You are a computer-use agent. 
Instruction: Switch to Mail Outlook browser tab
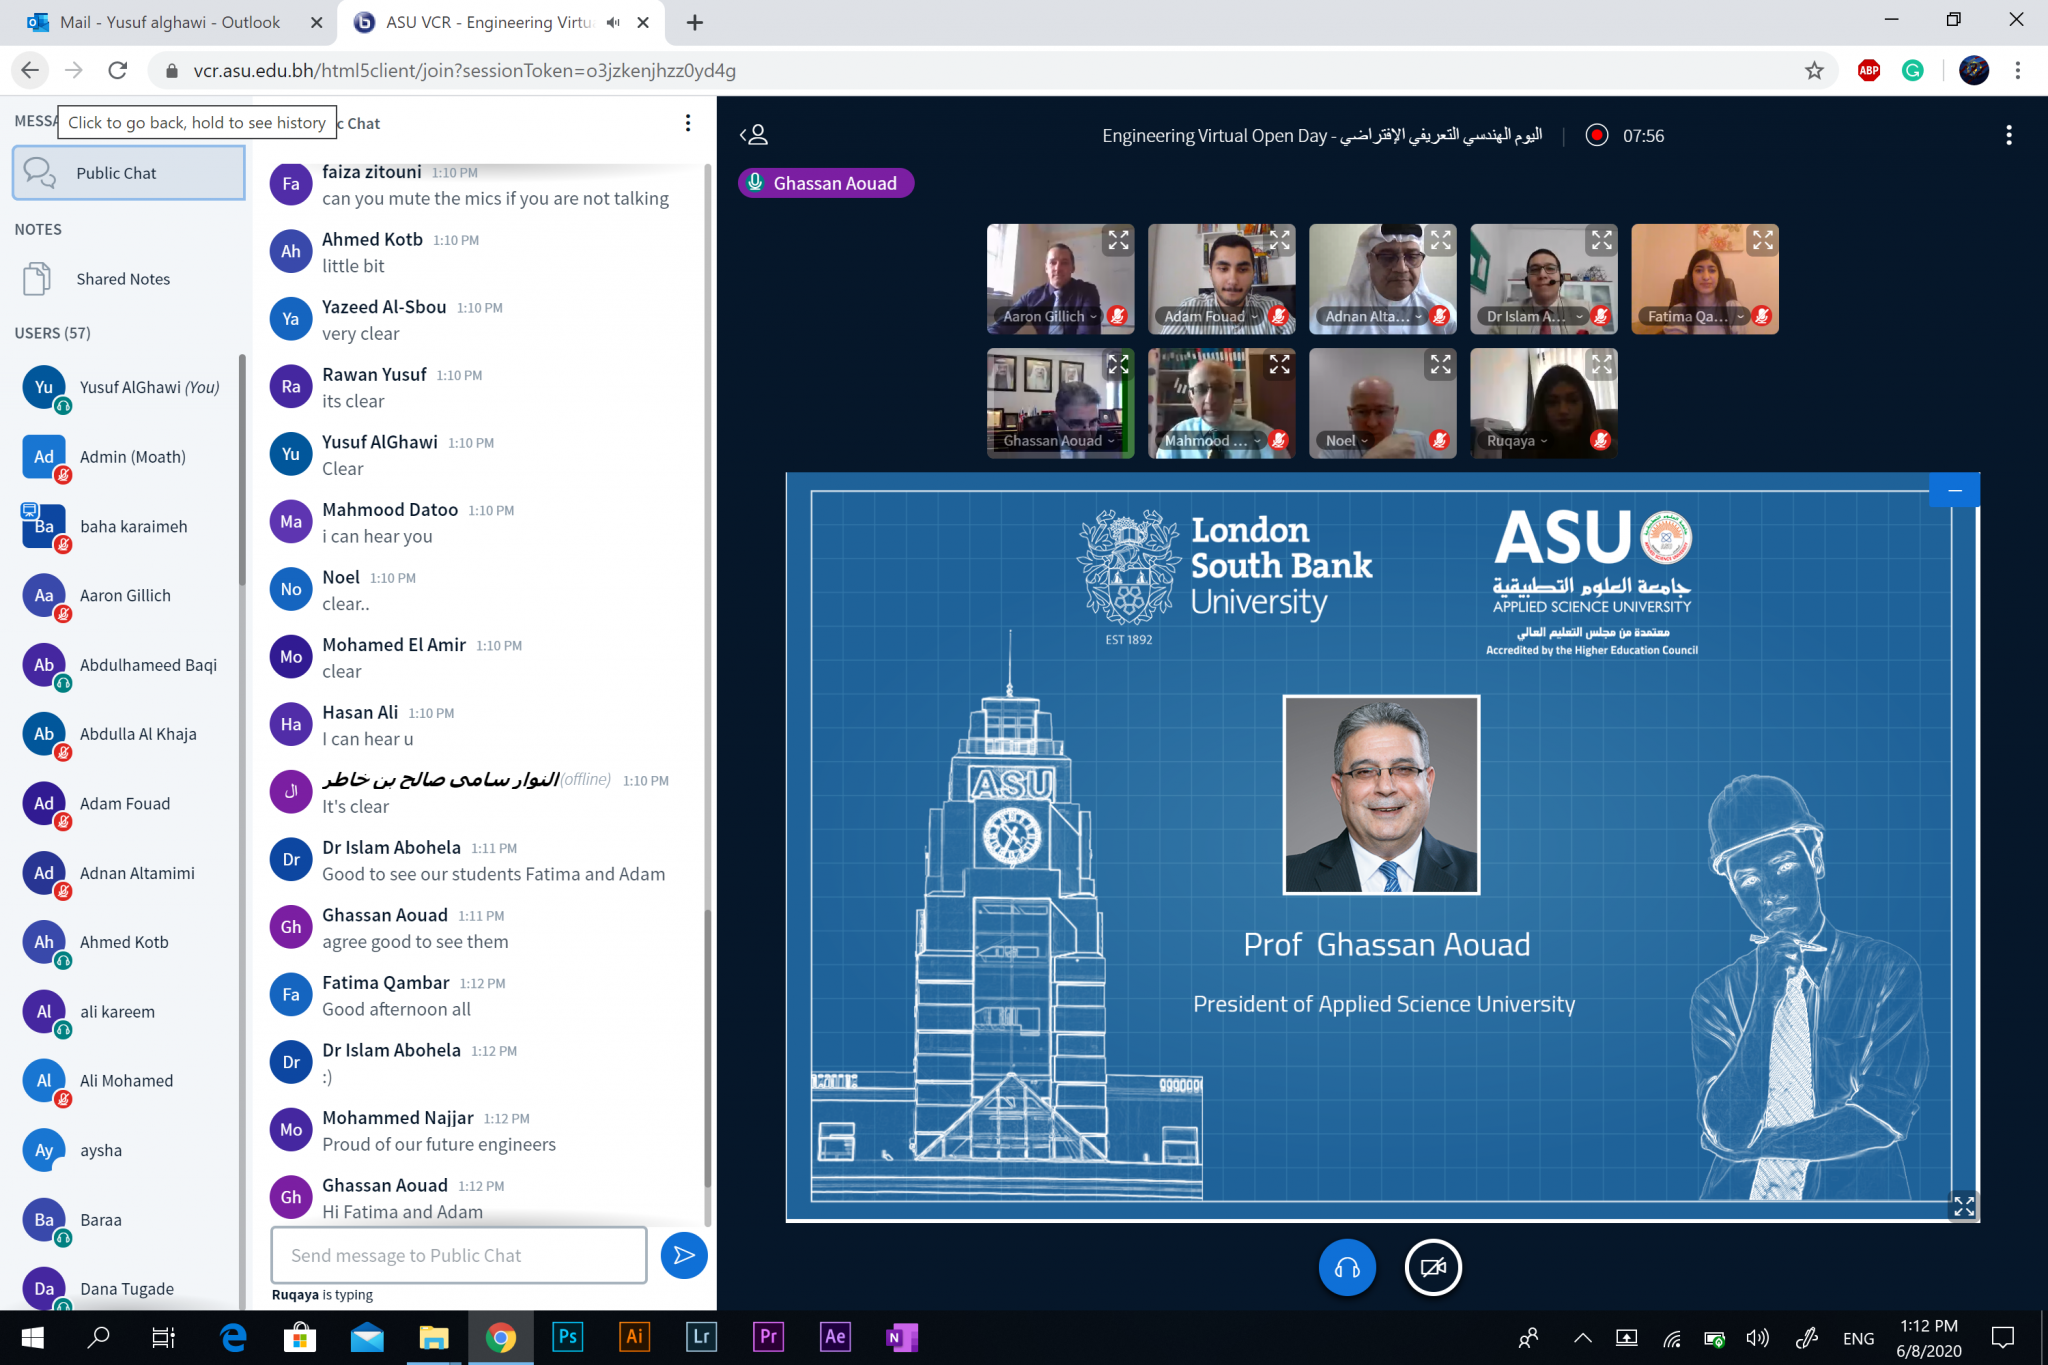click(x=168, y=22)
